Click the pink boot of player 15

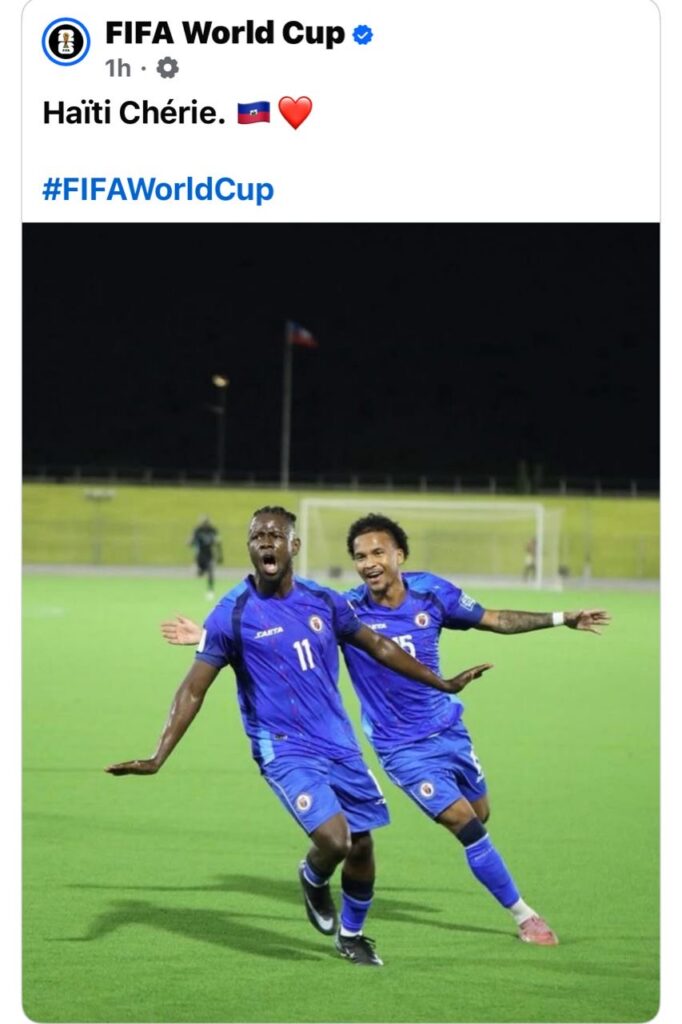click(x=537, y=931)
